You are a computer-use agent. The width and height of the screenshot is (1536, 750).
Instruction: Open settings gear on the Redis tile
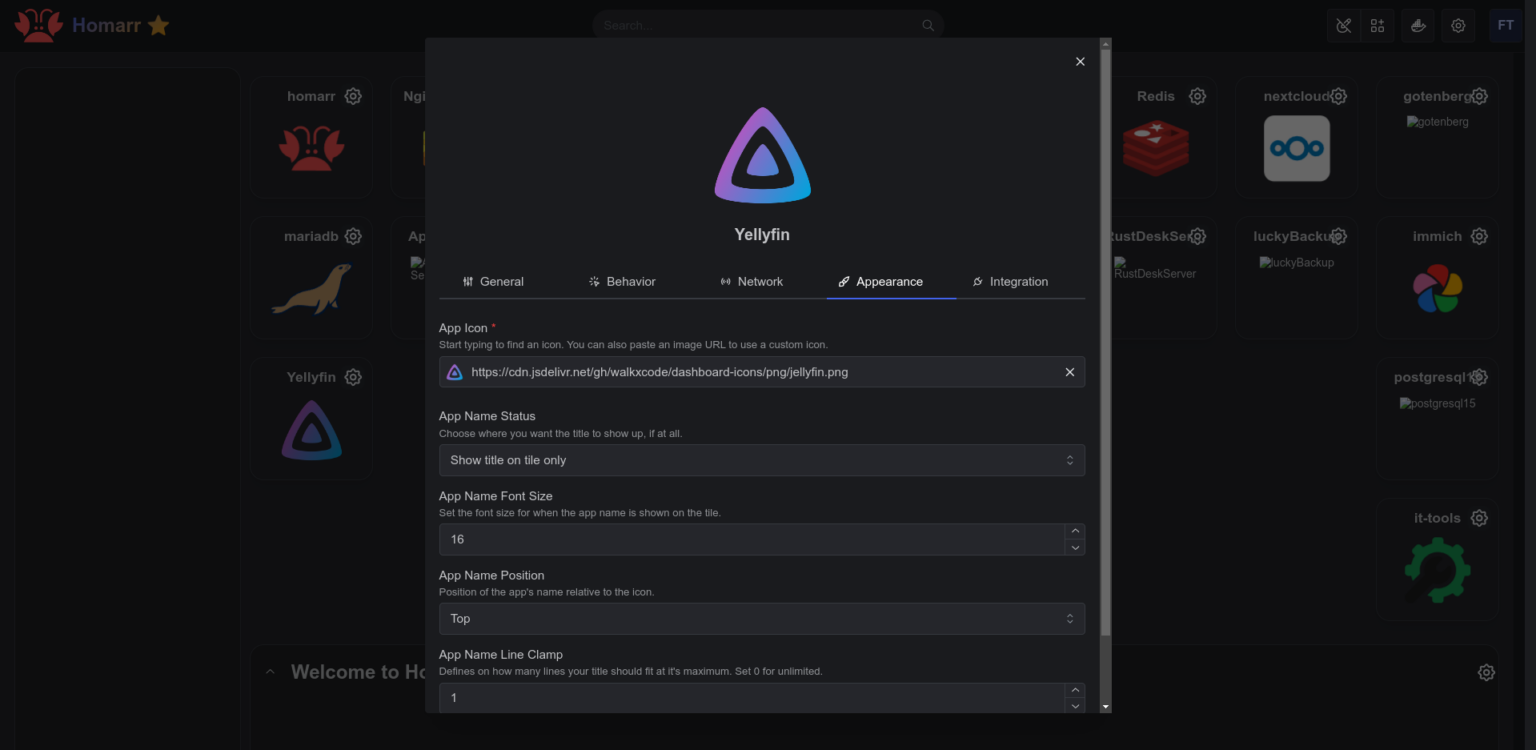pos(1197,96)
